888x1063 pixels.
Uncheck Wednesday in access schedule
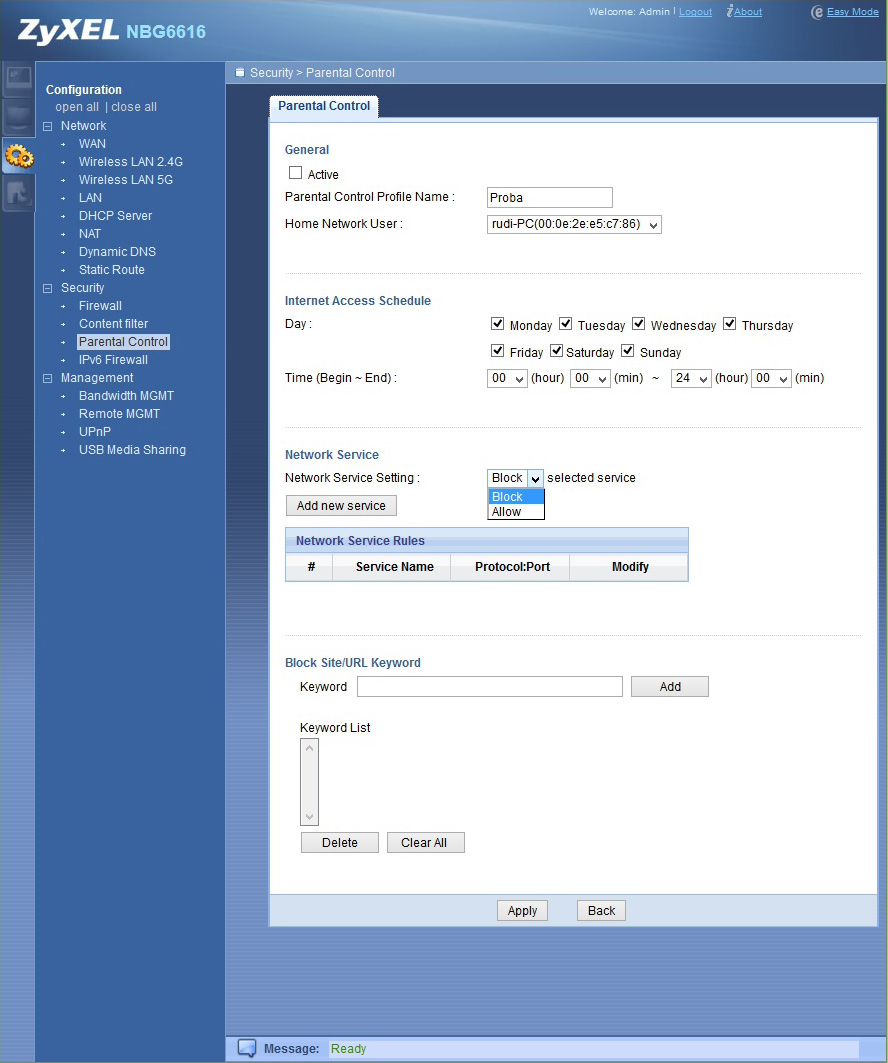point(638,323)
